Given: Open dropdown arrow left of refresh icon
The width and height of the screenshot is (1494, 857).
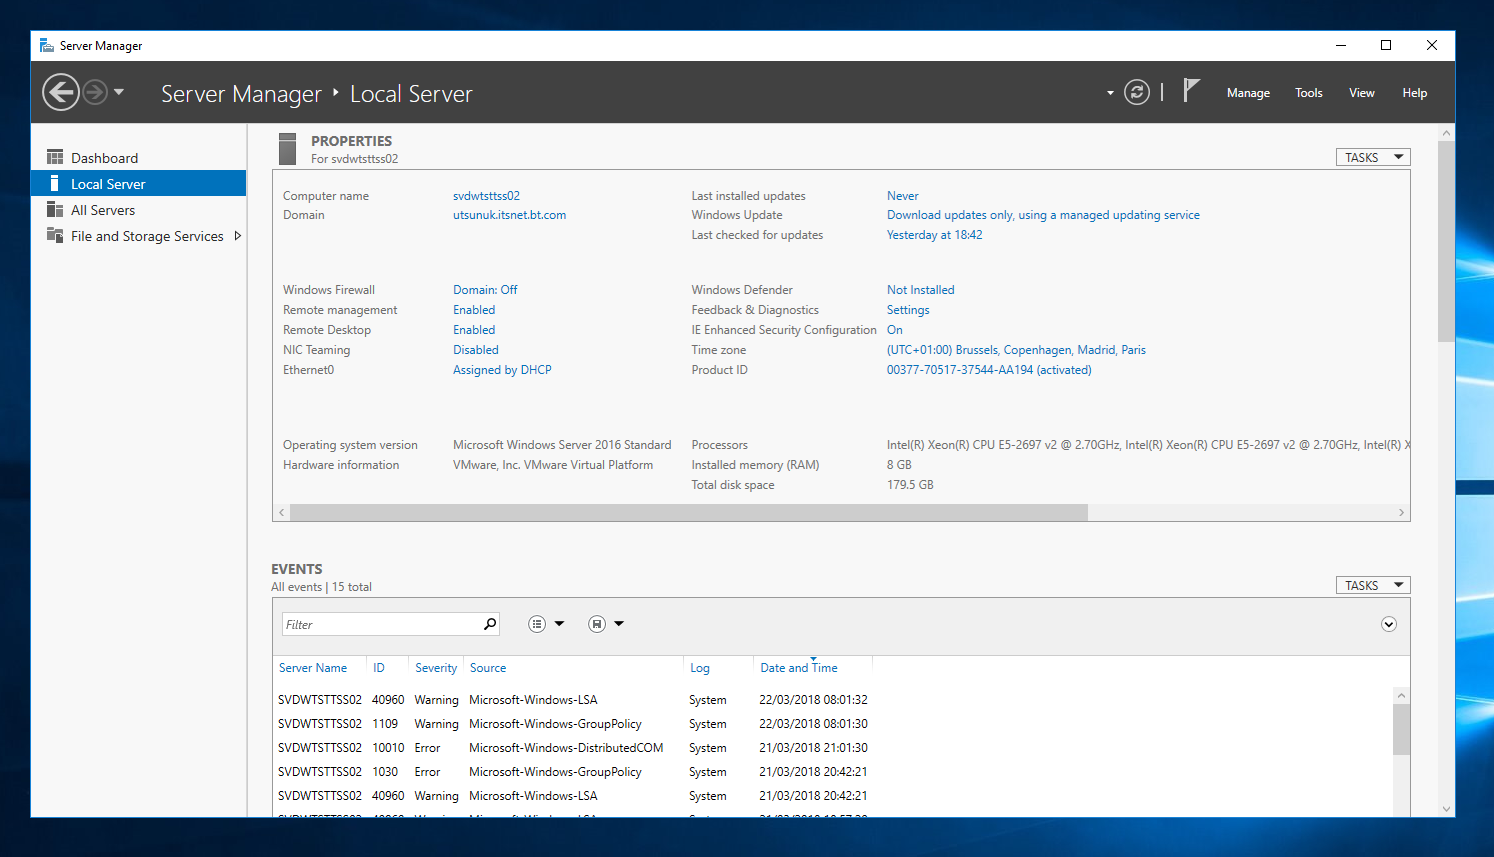Looking at the screenshot, I should [x=1110, y=93].
